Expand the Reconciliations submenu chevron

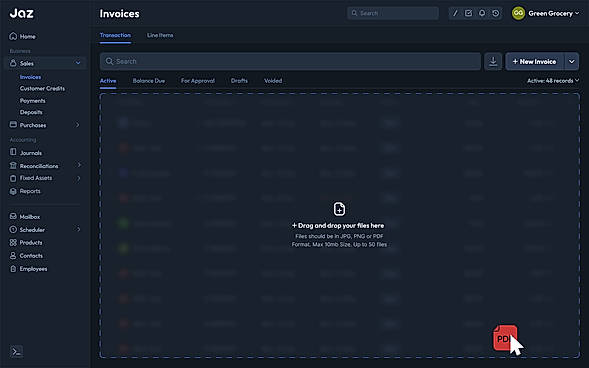tap(79, 165)
